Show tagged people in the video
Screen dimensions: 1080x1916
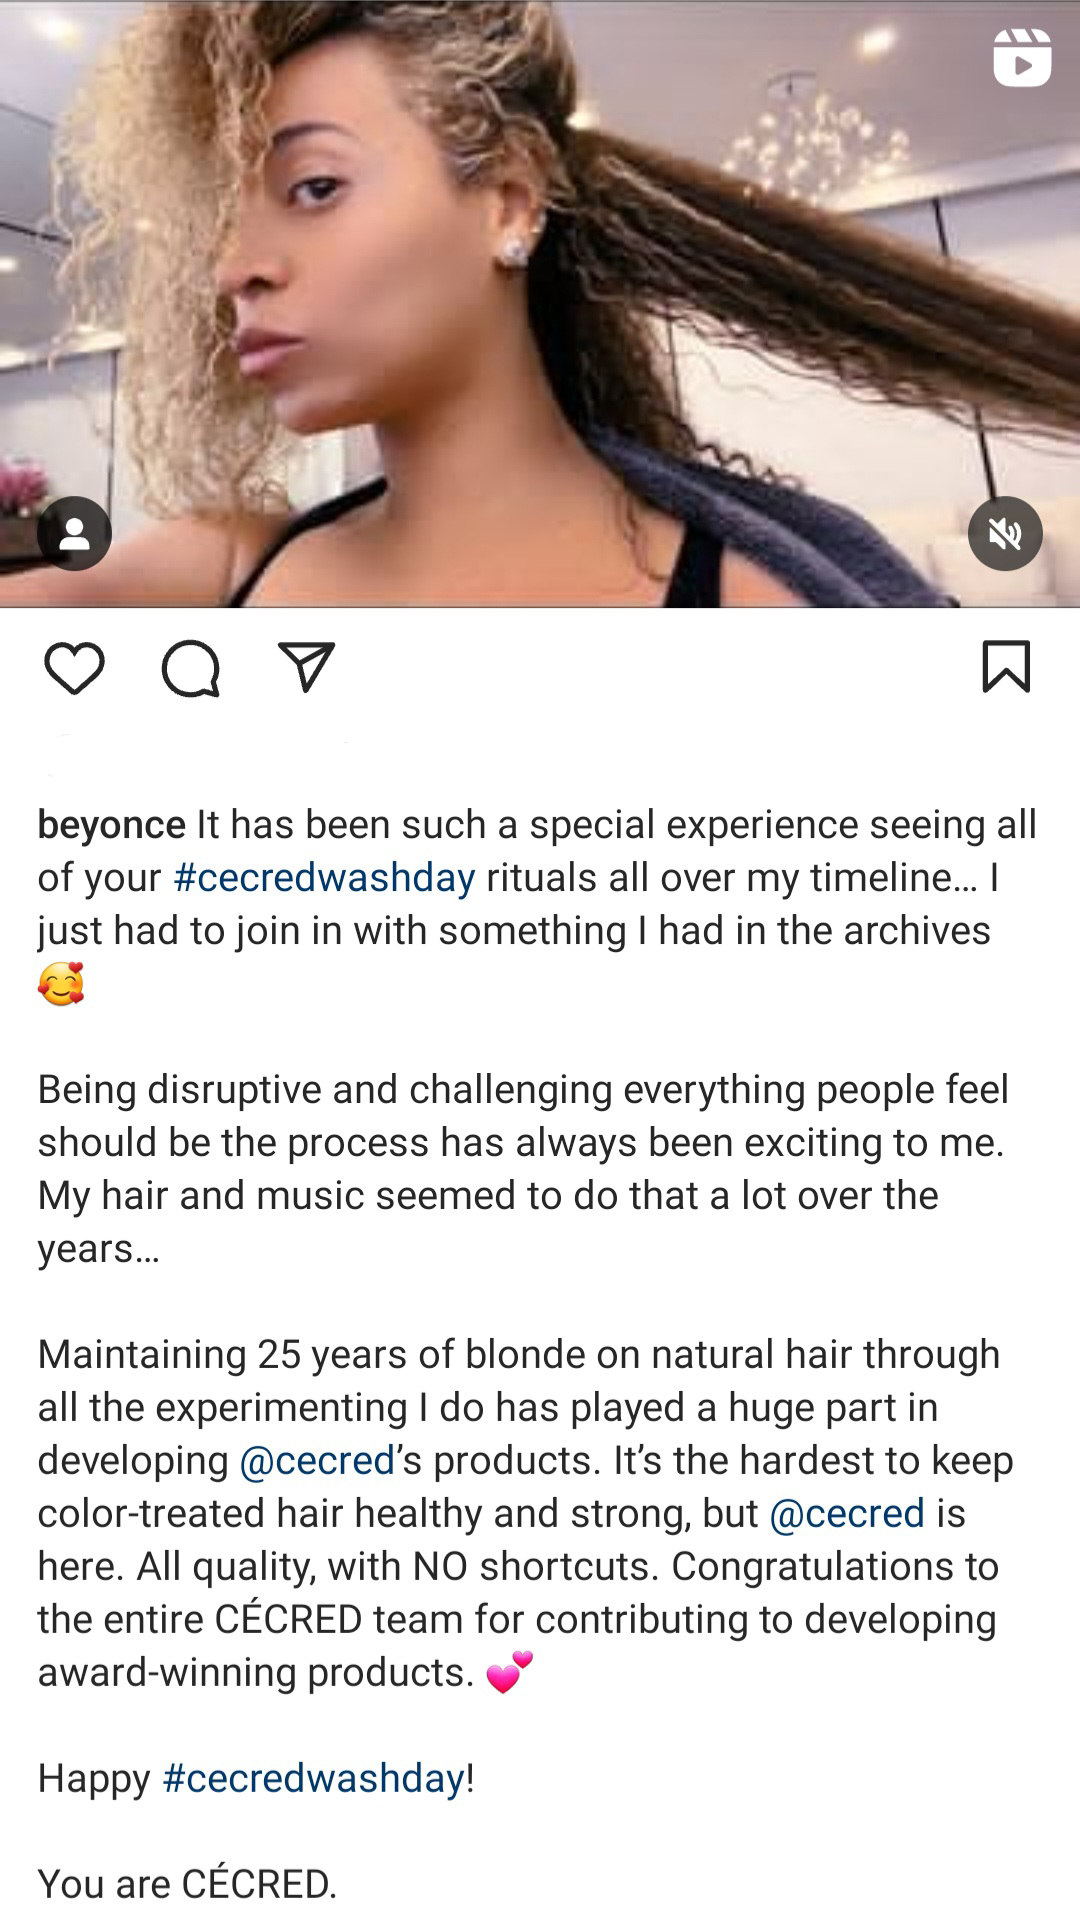(x=74, y=534)
